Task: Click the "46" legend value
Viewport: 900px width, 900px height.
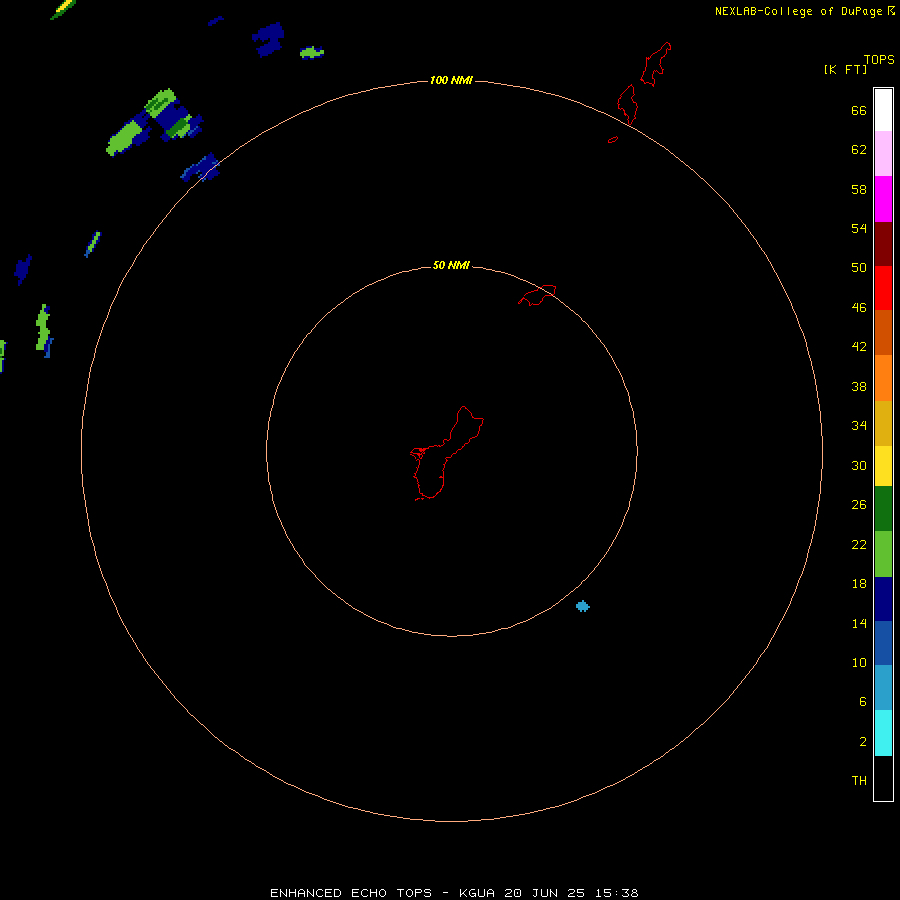Action: (x=859, y=308)
